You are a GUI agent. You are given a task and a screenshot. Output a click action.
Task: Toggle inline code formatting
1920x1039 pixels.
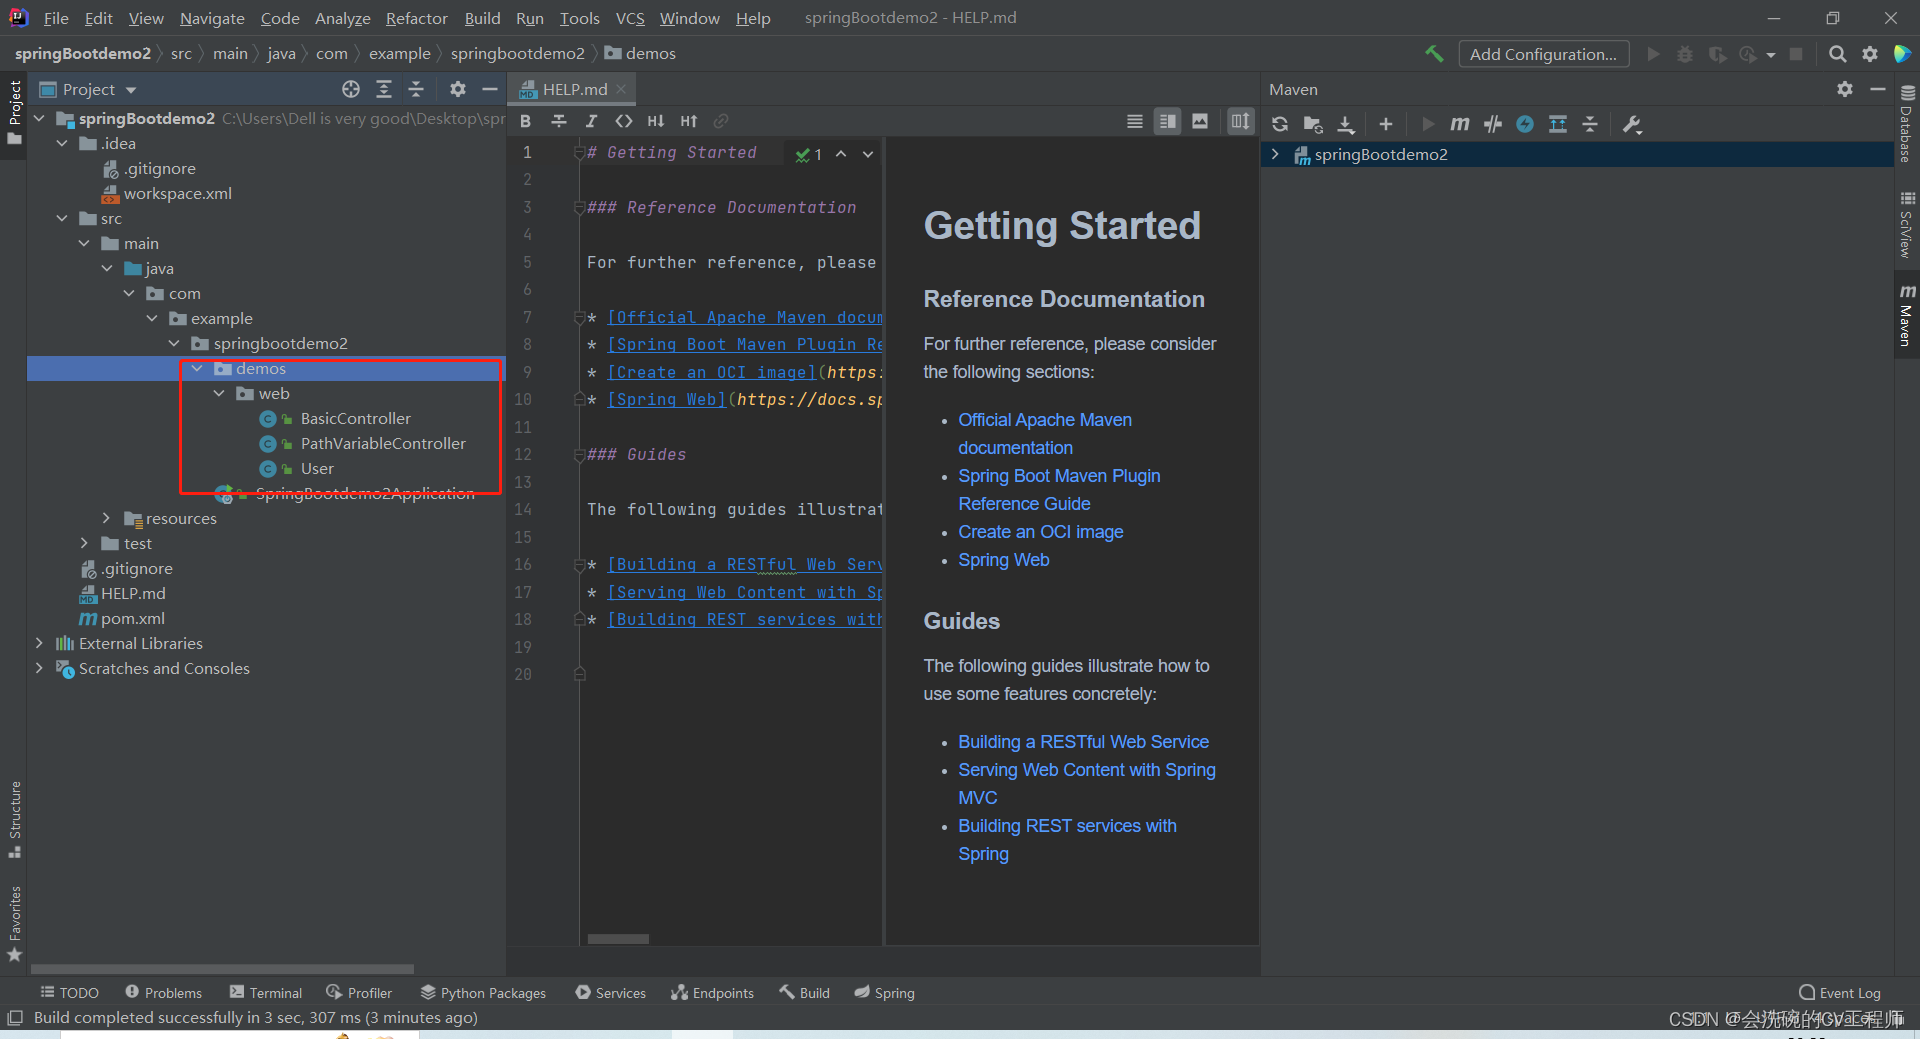click(624, 121)
